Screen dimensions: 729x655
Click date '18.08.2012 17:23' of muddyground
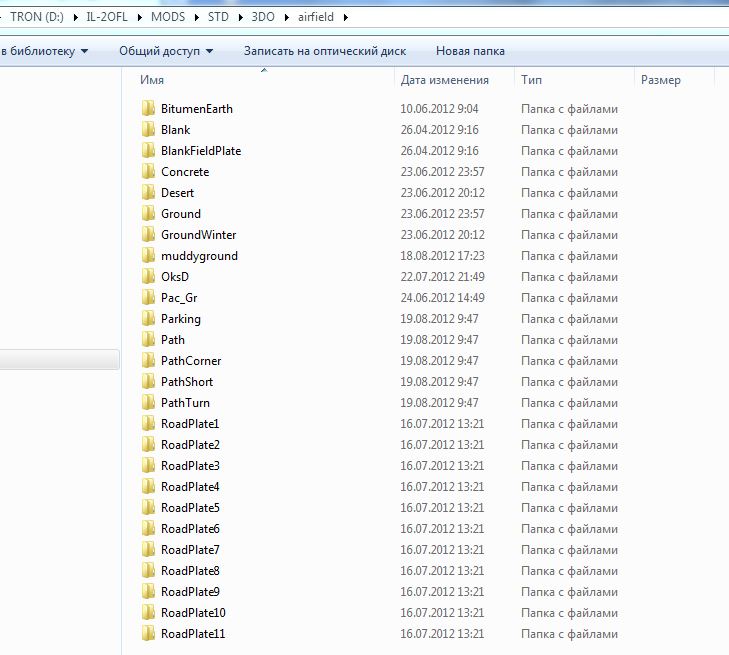pos(443,256)
